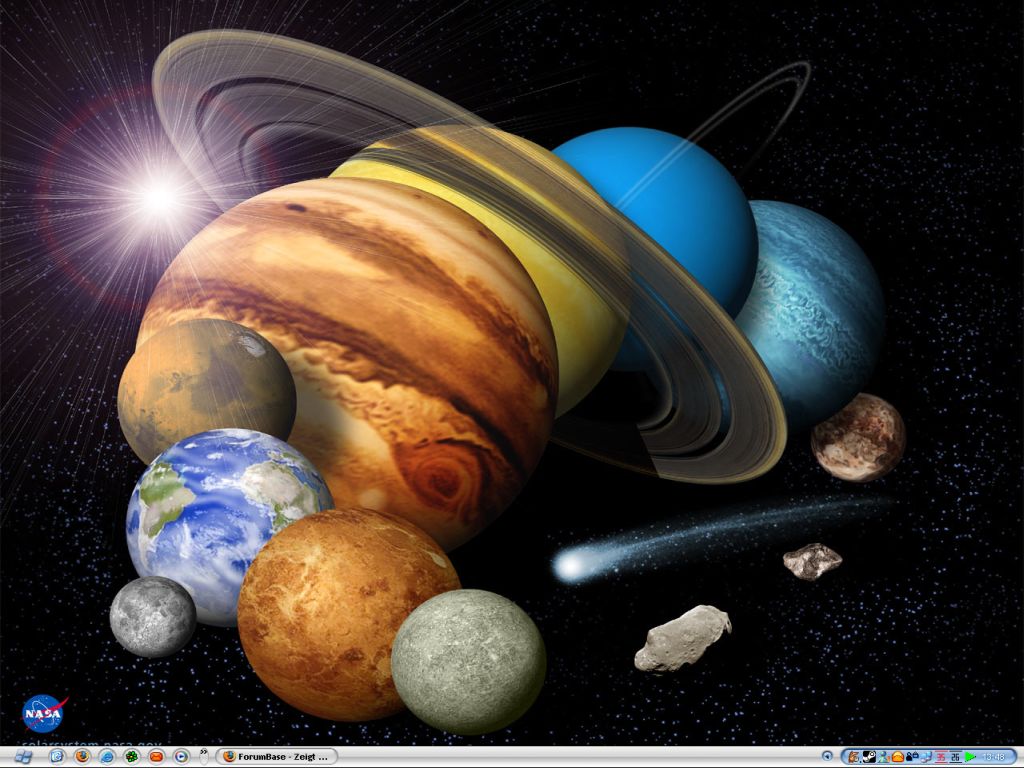
Task: Launch Windows Media Player from quick launch
Action: pos(181,756)
